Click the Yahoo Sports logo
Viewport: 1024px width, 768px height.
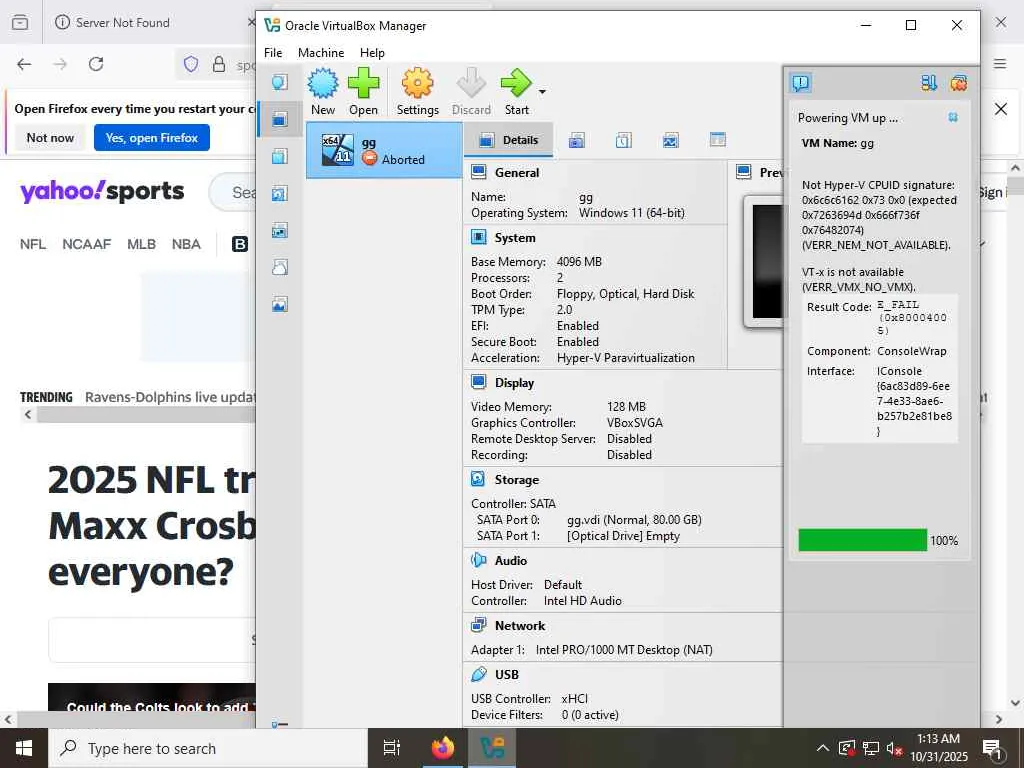point(102,191)
